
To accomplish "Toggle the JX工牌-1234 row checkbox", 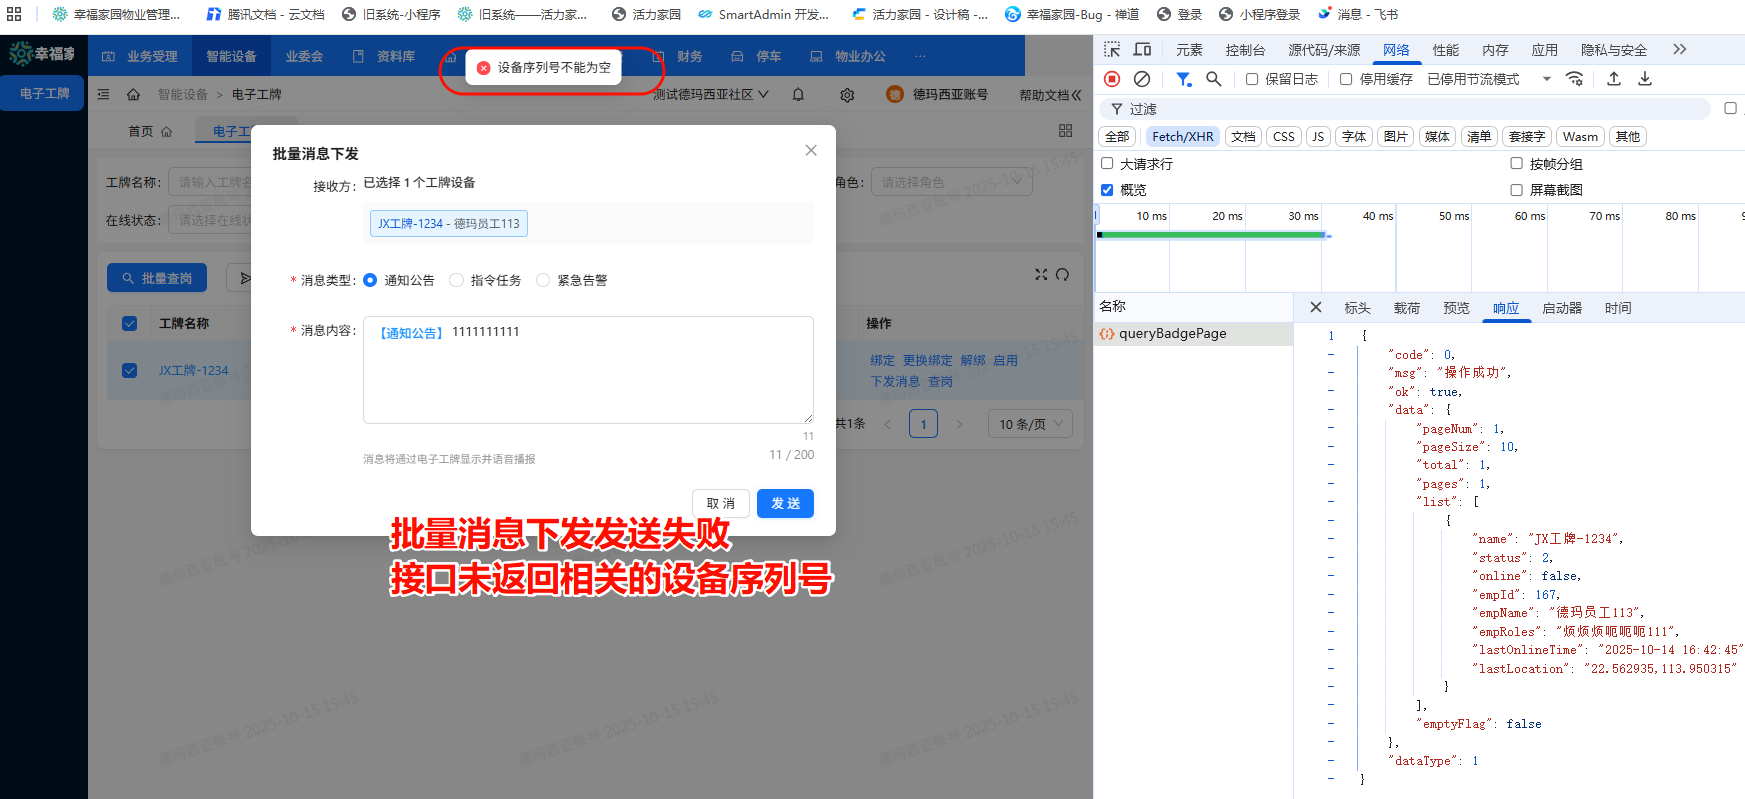I will [x=129, y=370].
